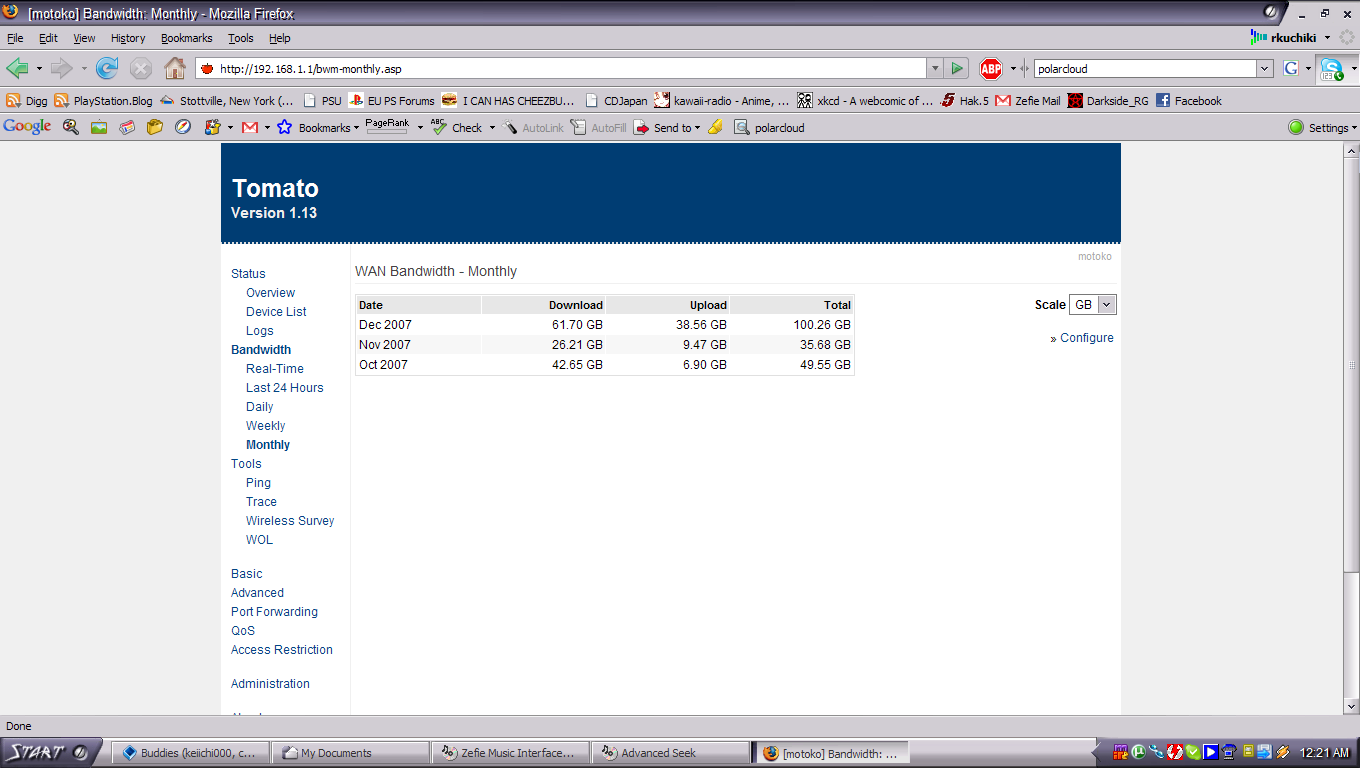Open the Port Forwarding section
This screenshot has width=1360, height=768.
[x=274, y=612]
